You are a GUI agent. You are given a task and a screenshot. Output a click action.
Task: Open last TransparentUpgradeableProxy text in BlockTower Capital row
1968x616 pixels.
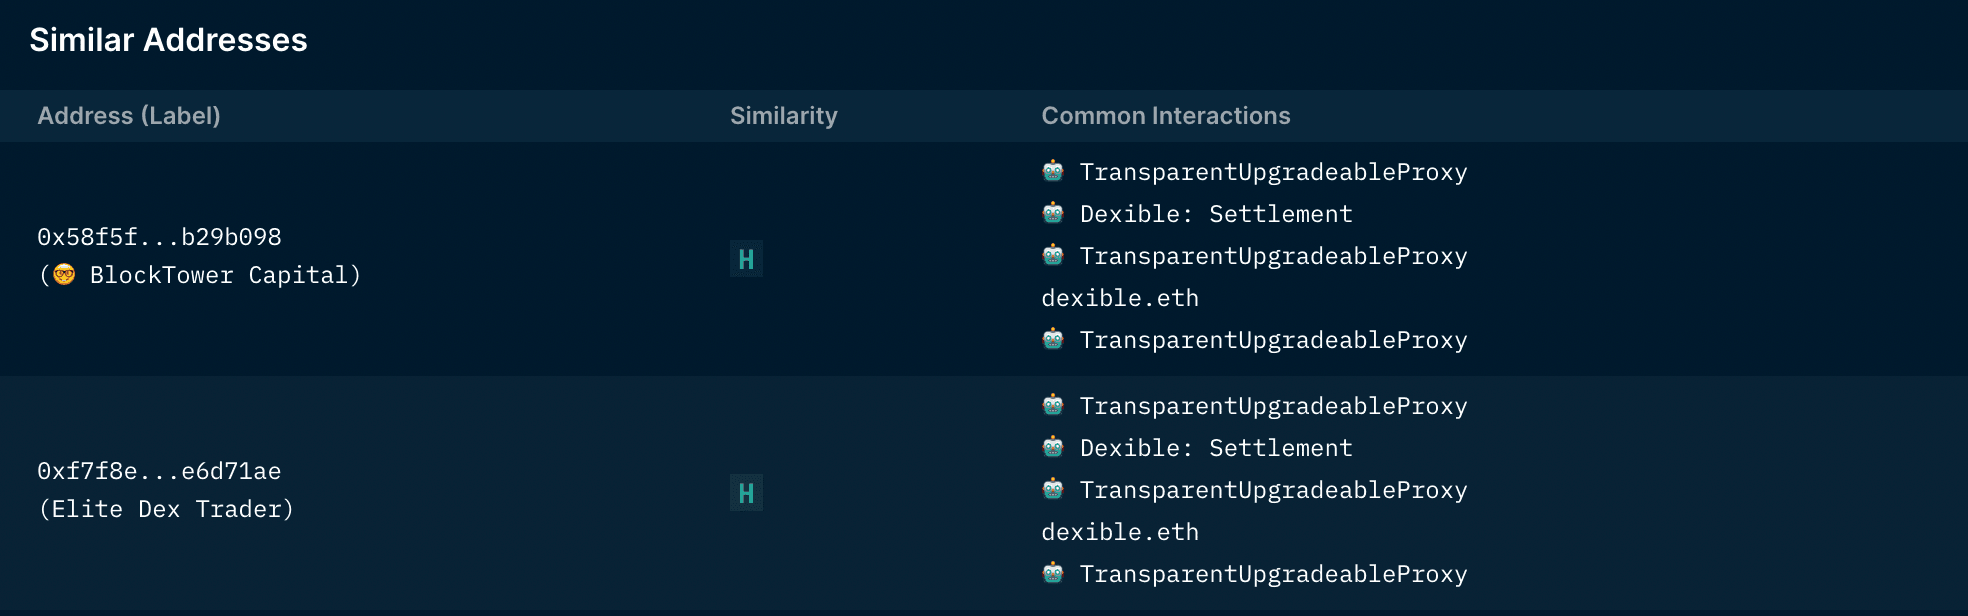[x=1273, y=340]
